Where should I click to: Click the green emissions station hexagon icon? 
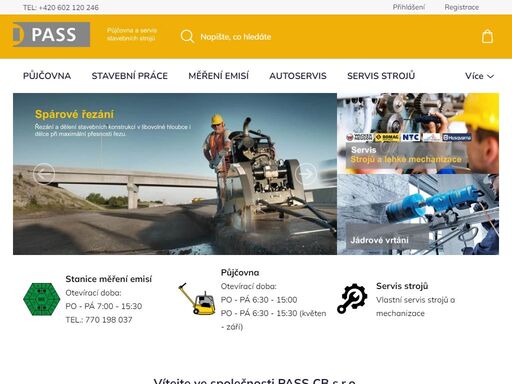(x=42, y=299)
